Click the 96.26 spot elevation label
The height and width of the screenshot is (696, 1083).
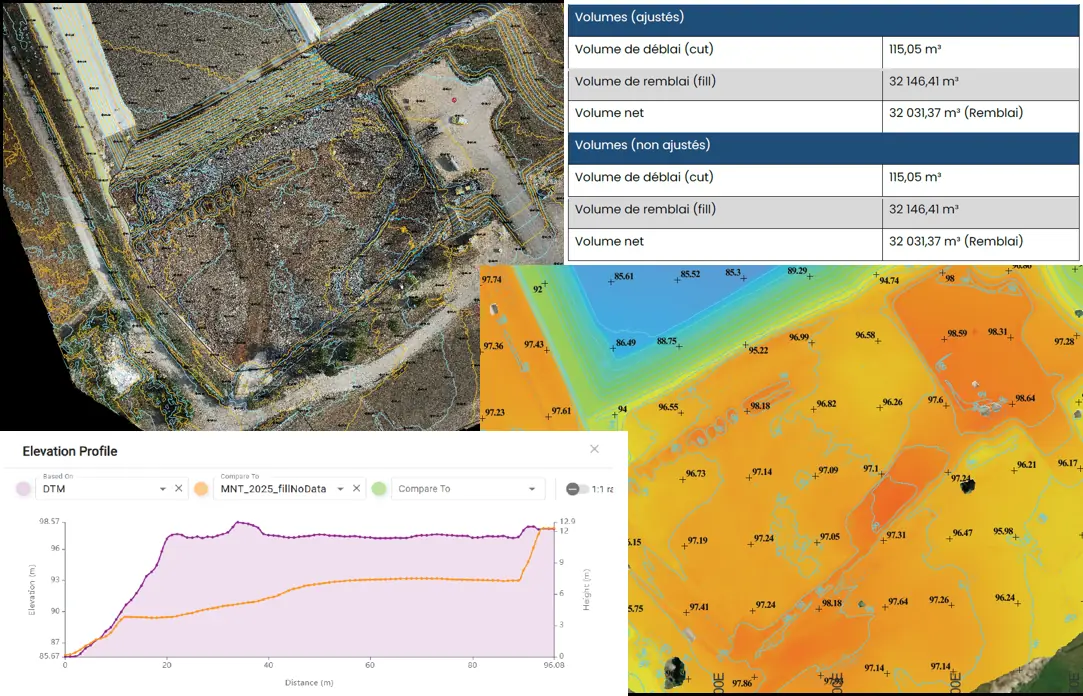pyautogui.click(x=892, y=402)
